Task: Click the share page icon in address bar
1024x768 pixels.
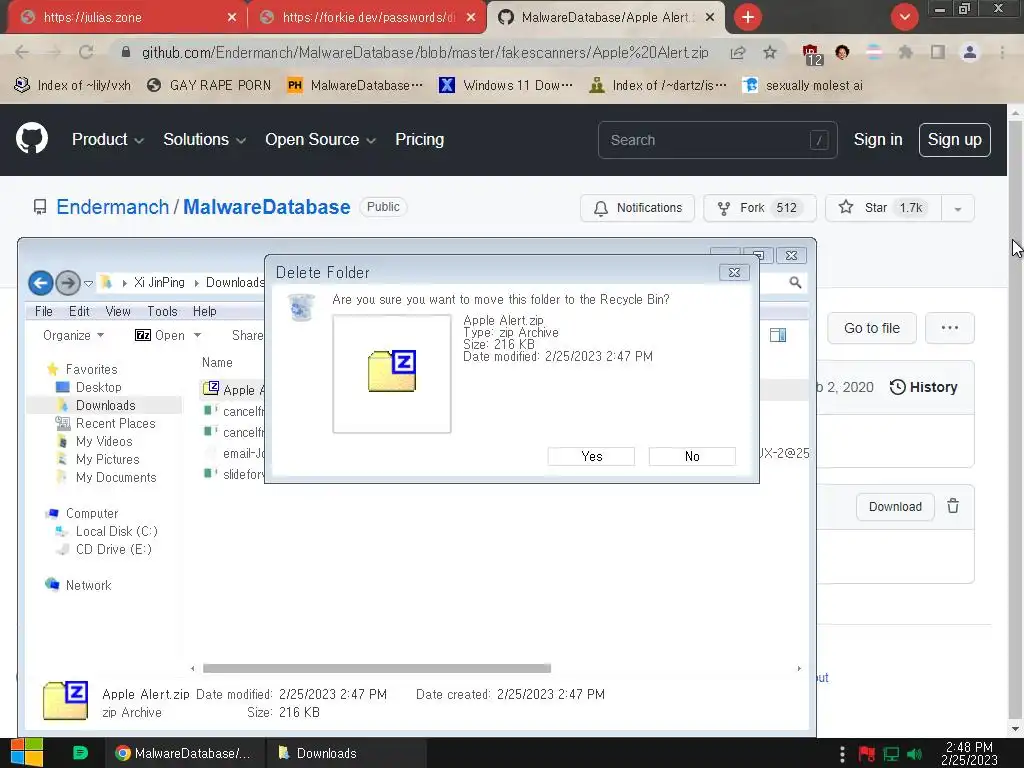Action: coord(738,52)
